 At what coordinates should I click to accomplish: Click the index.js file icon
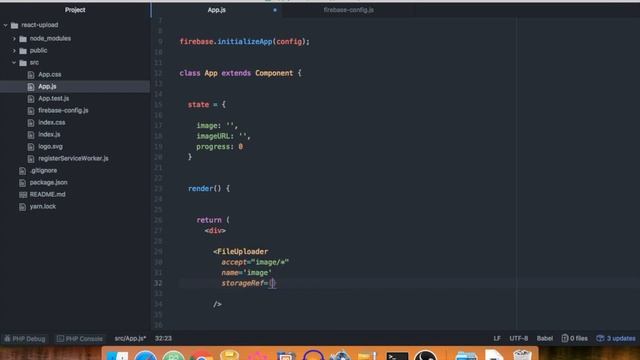31,135
